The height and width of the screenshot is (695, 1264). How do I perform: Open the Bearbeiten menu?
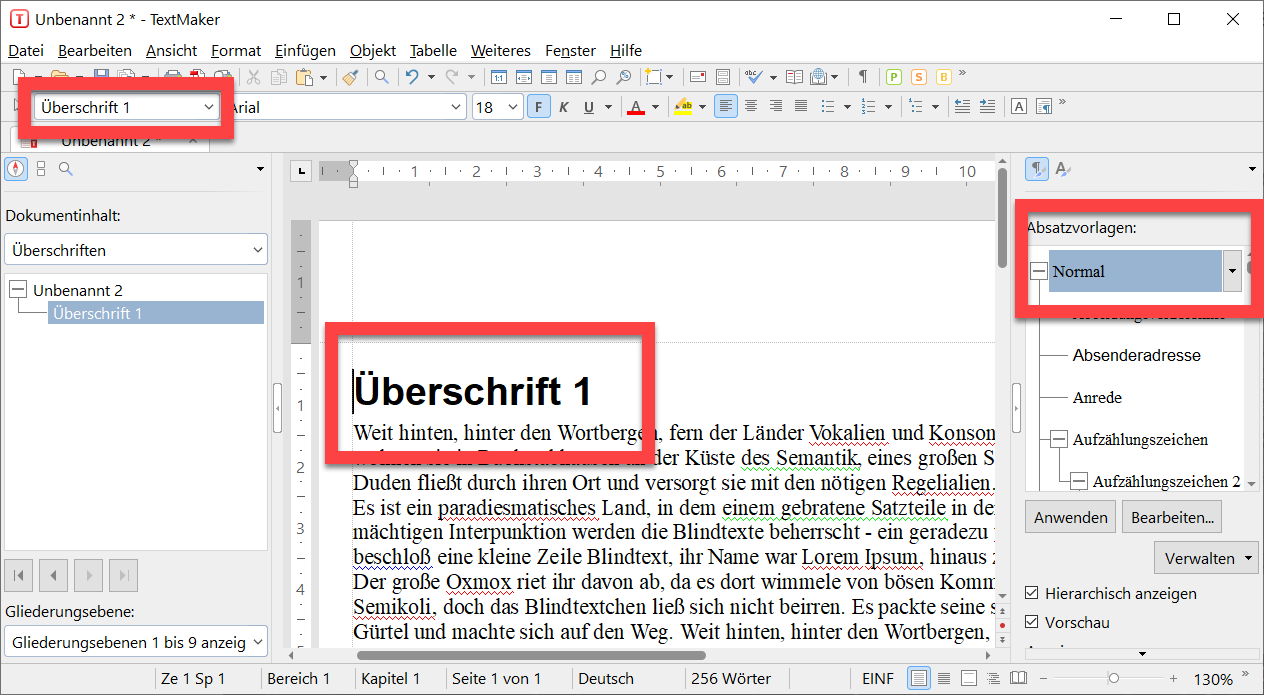pos(95,50)
